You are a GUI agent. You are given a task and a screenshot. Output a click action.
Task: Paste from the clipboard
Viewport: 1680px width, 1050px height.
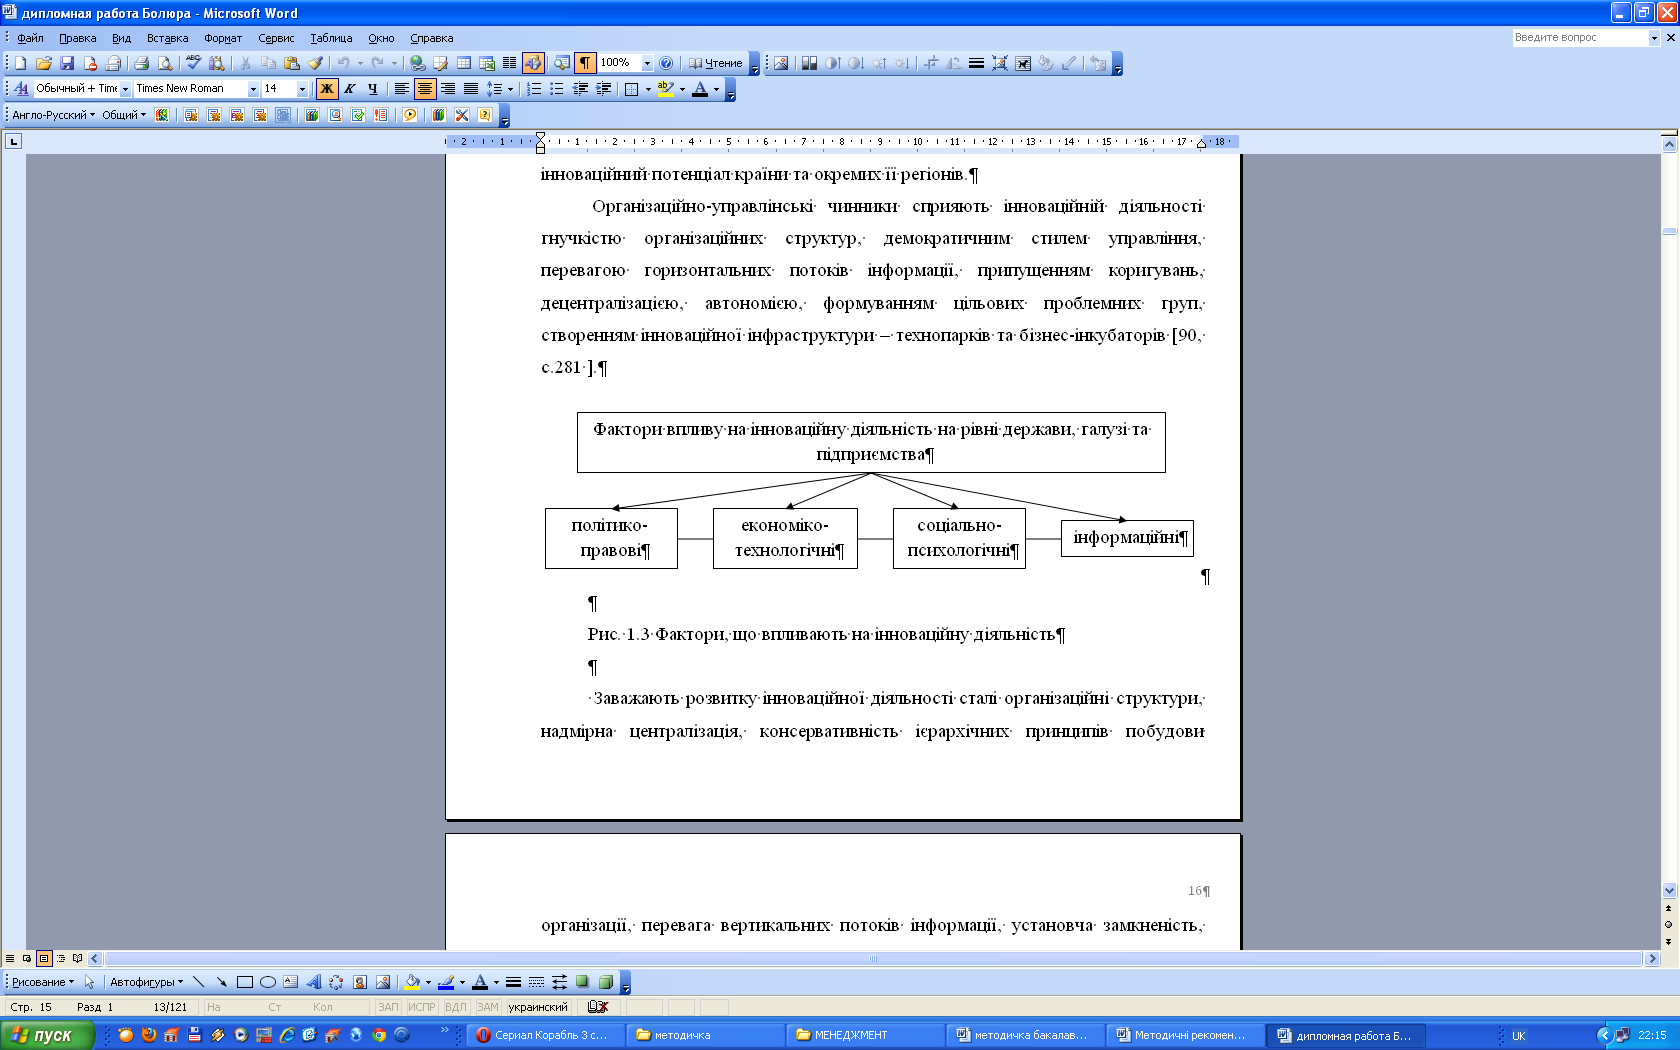[x=292, y=63]
